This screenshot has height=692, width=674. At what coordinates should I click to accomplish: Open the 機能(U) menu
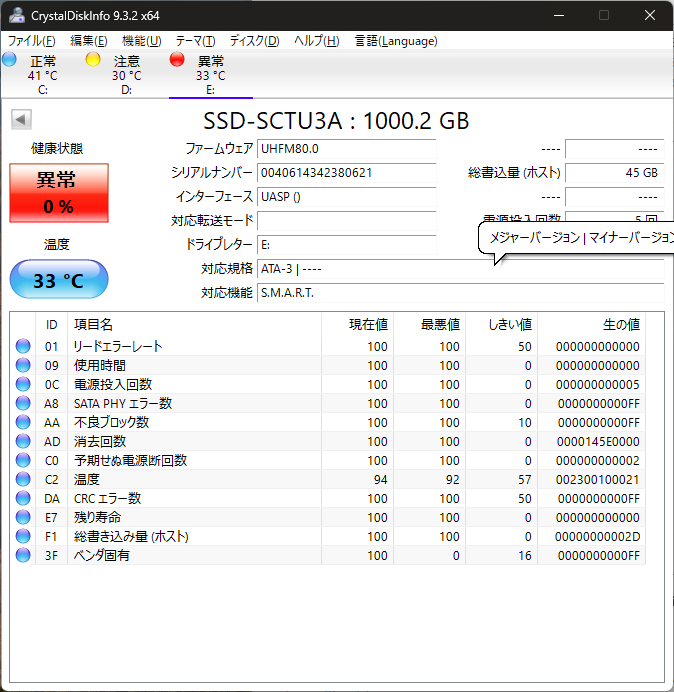142,41
